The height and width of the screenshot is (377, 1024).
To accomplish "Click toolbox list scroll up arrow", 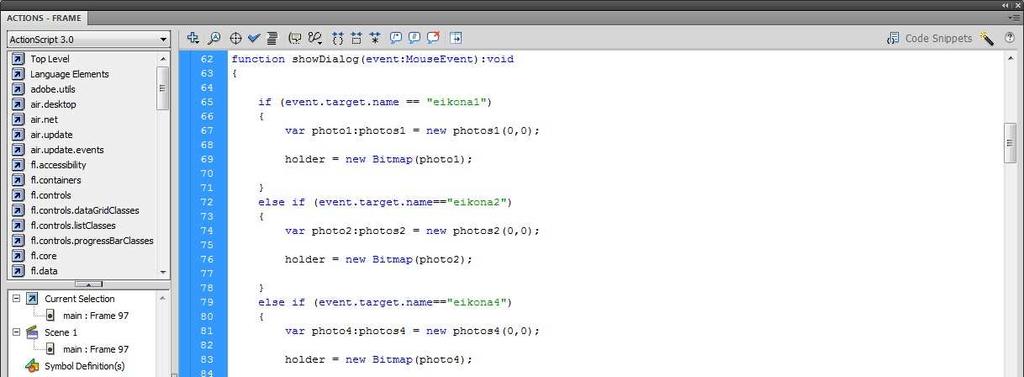I will [x=163, y=59].
